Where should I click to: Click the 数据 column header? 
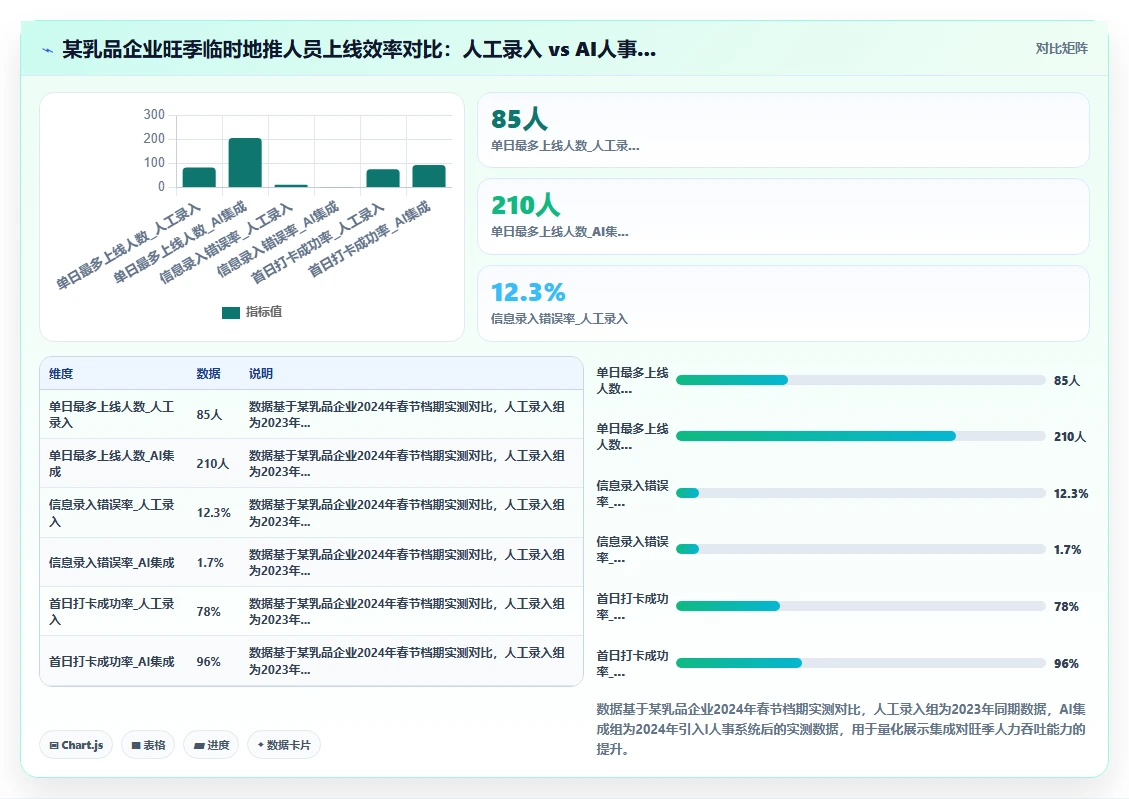pos(209,374)
